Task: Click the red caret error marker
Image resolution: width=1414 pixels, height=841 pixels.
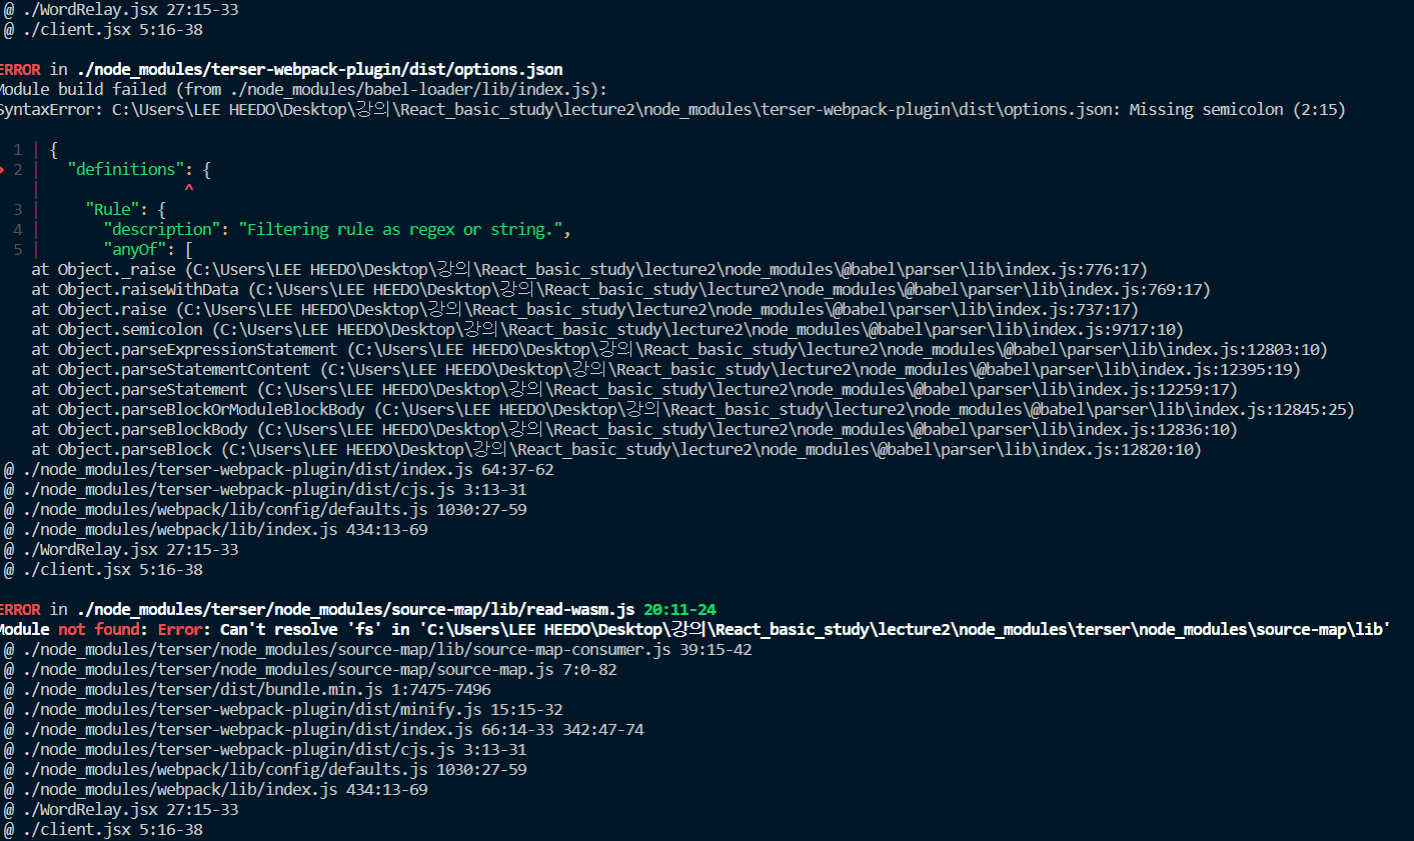Action: coord(189,188)
